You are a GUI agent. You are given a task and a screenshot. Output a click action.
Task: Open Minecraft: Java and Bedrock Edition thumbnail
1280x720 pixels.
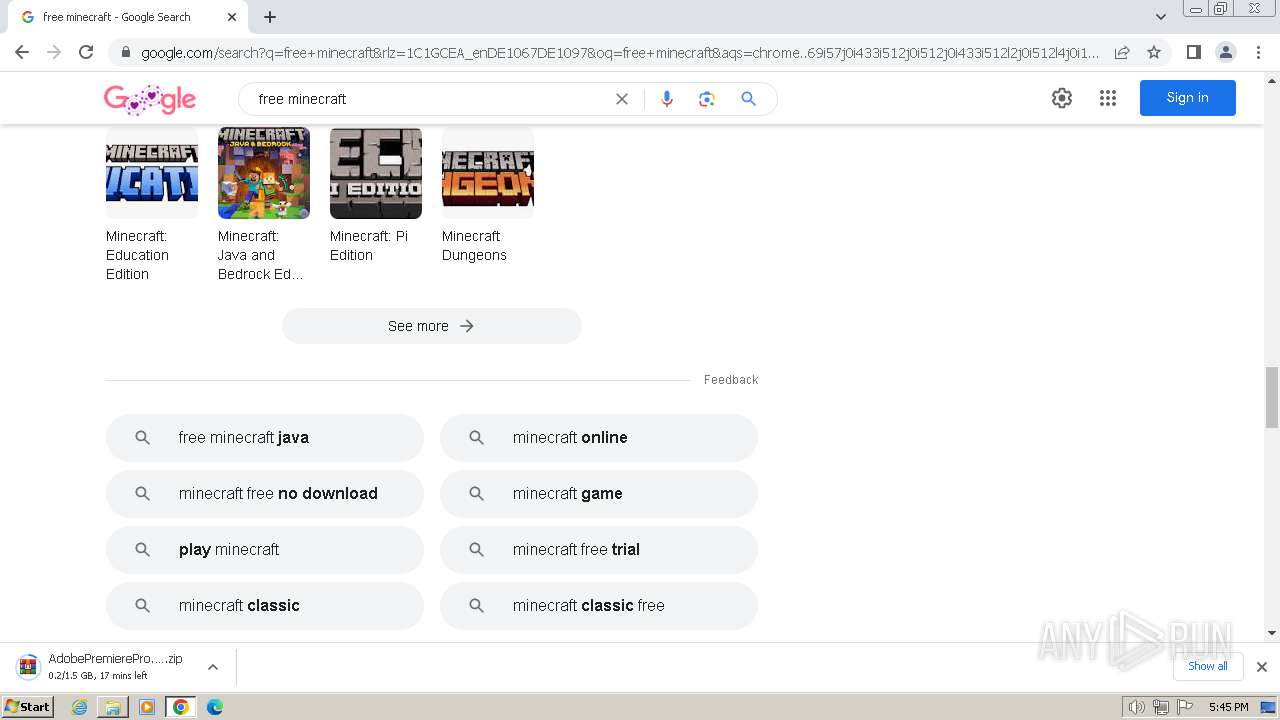264,173
